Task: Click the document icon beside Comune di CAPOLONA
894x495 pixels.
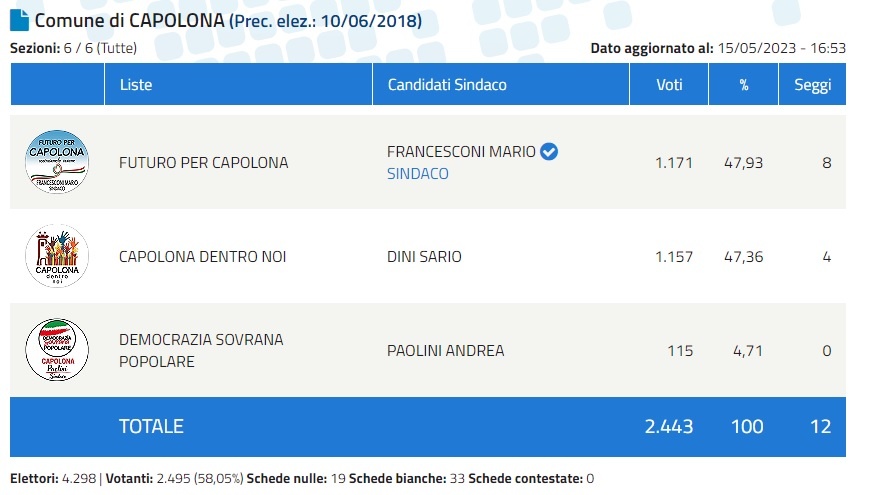Action: point(20,20)
